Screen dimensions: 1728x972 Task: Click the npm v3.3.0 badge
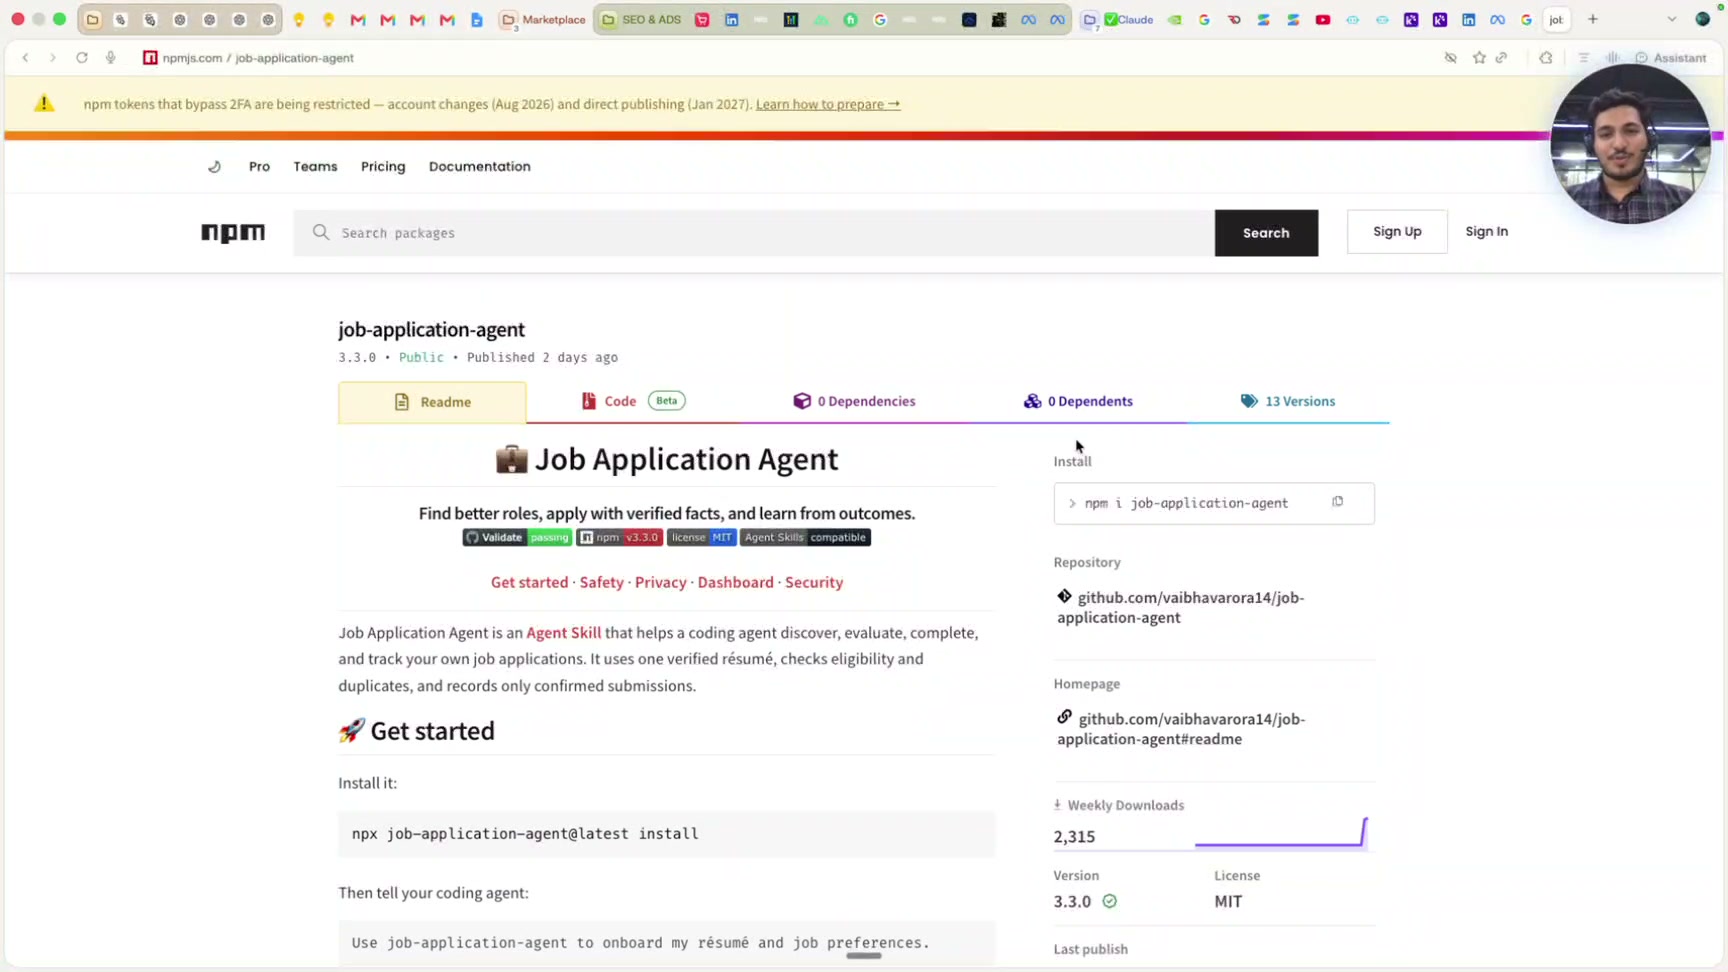coord(619,537)
